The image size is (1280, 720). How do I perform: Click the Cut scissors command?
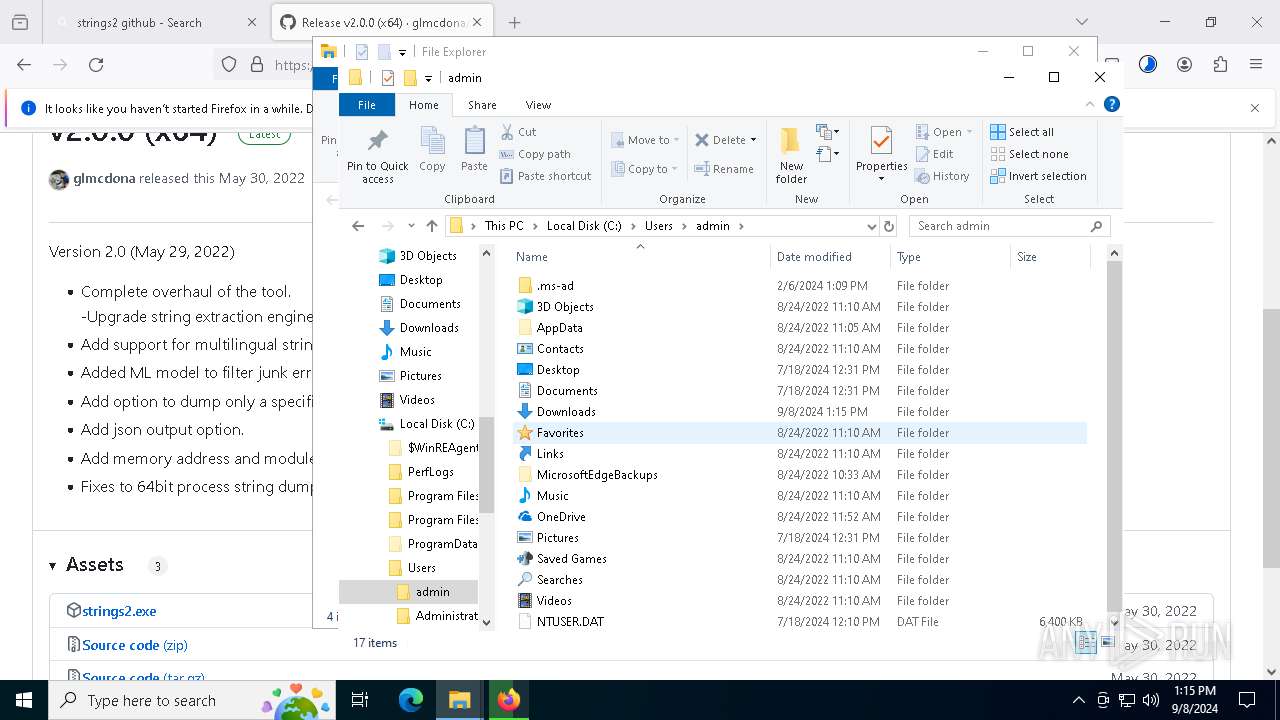tap(519, 132)
